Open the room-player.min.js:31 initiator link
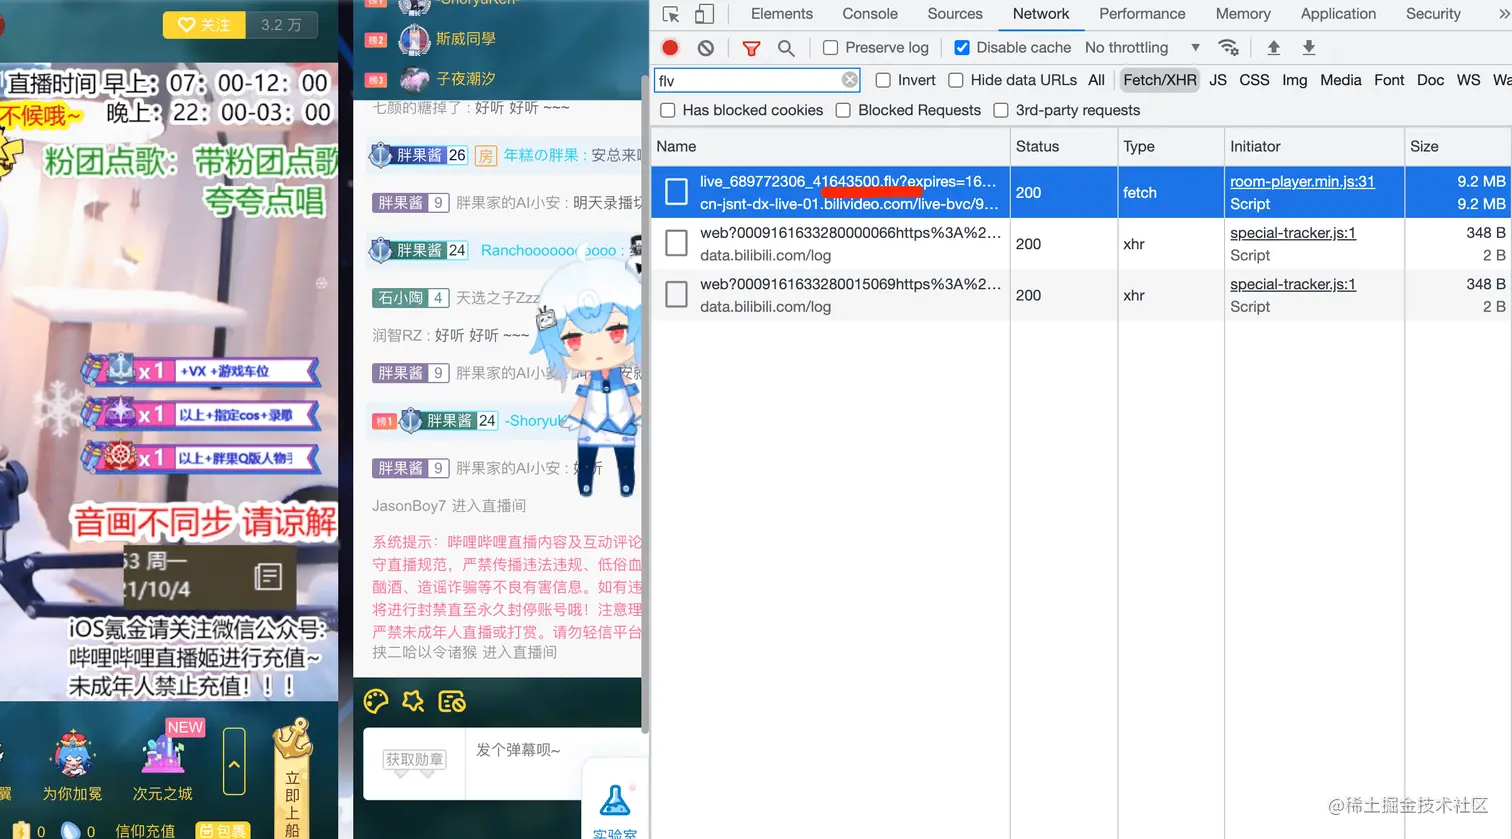The width and height of the screenshot is (1512, 839). point(1302,181)
